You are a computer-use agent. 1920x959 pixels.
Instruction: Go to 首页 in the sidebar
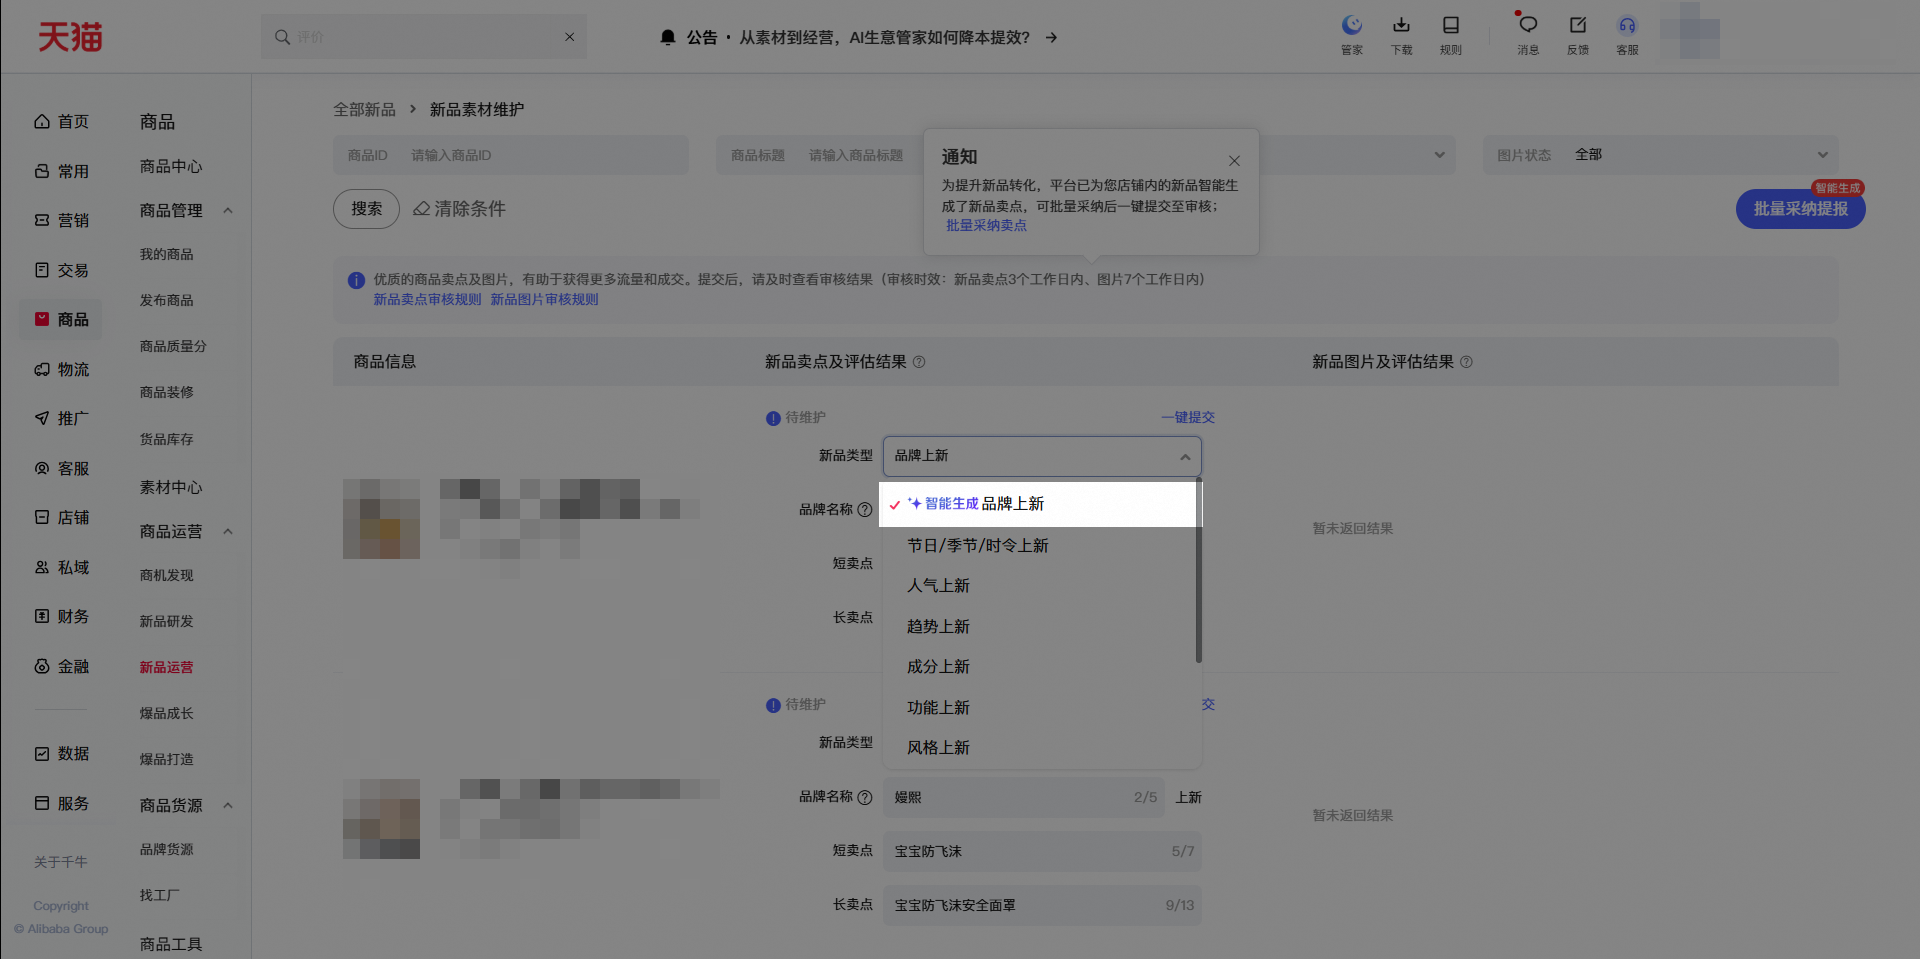pos(62,121)
